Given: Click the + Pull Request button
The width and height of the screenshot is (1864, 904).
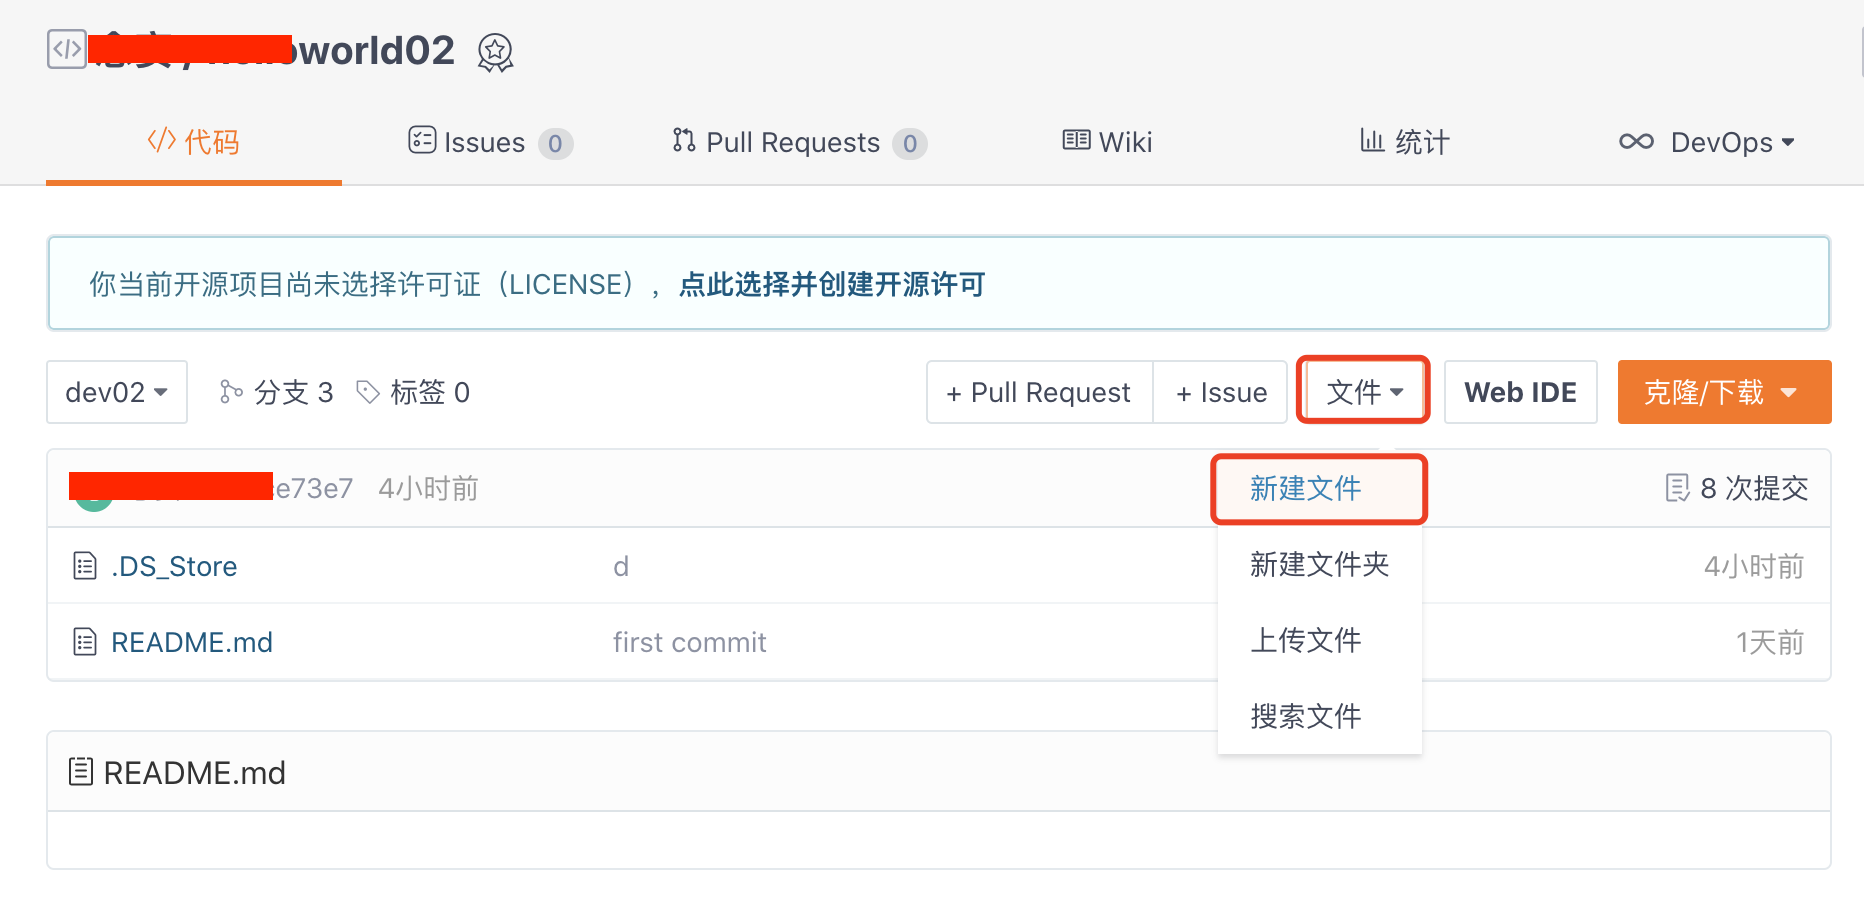Looking at the screenshot, I should click(x=1039, y=392).
